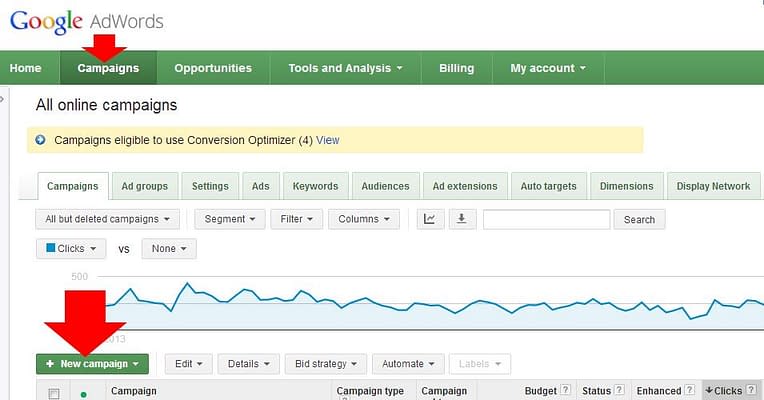Viewport: 764px width, 400px height.
Task: Switch to the Keywords tab
Action: pos(315,186)
